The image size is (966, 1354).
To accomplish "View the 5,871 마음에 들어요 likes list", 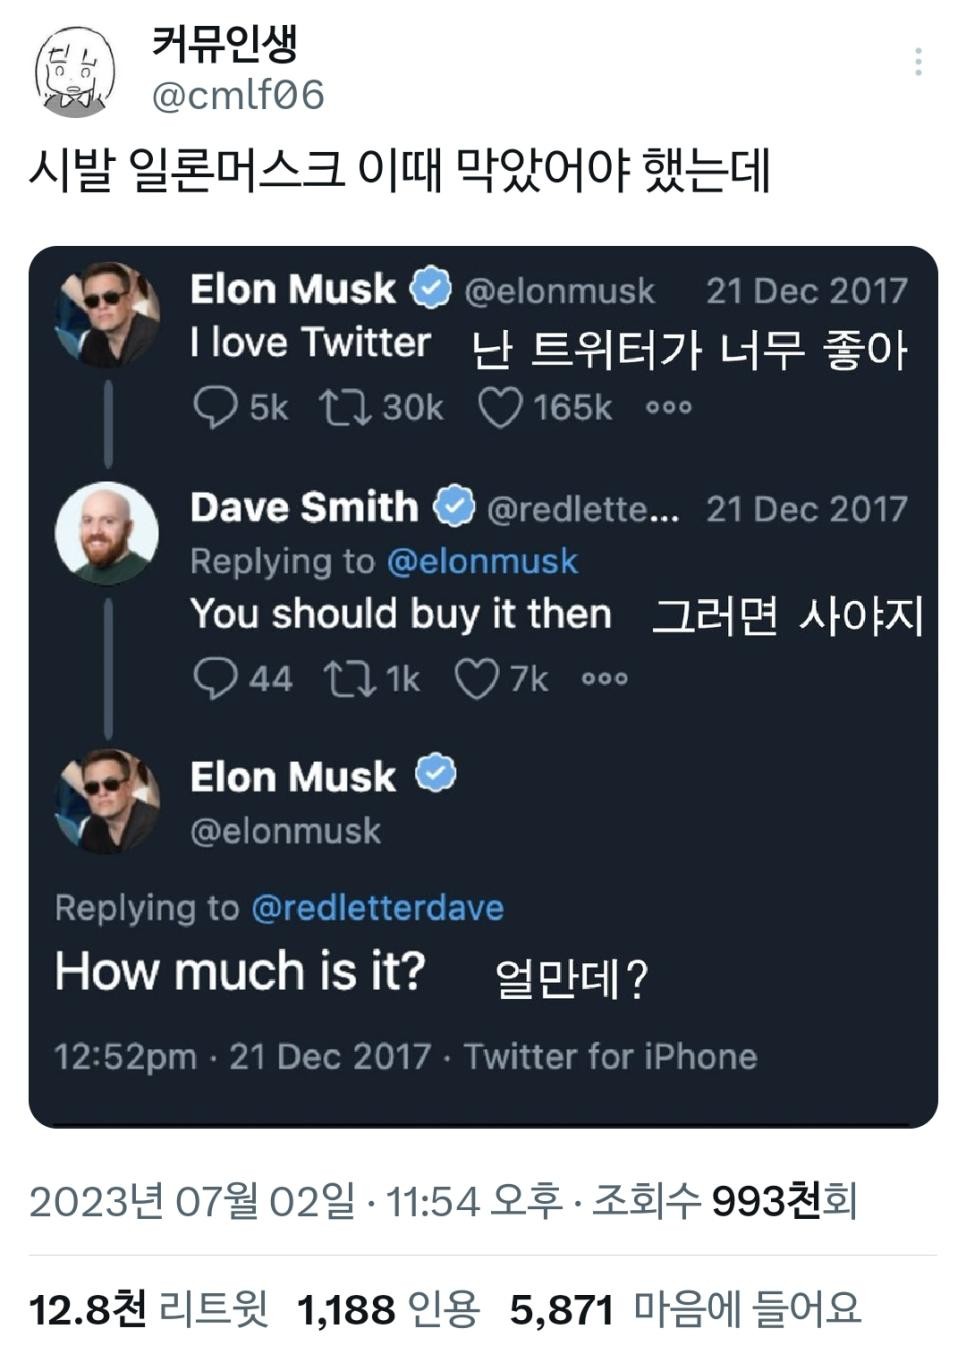I will (685, 1308).
